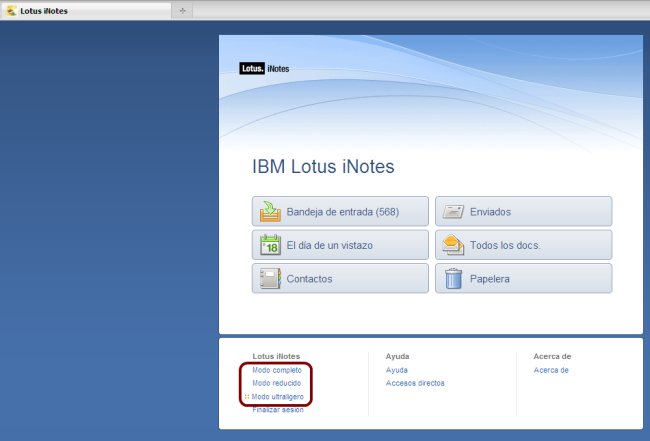The height and width of the screenshot is (441, 650).
Task: Open Accesos directos link
Action: pos(415,383)
